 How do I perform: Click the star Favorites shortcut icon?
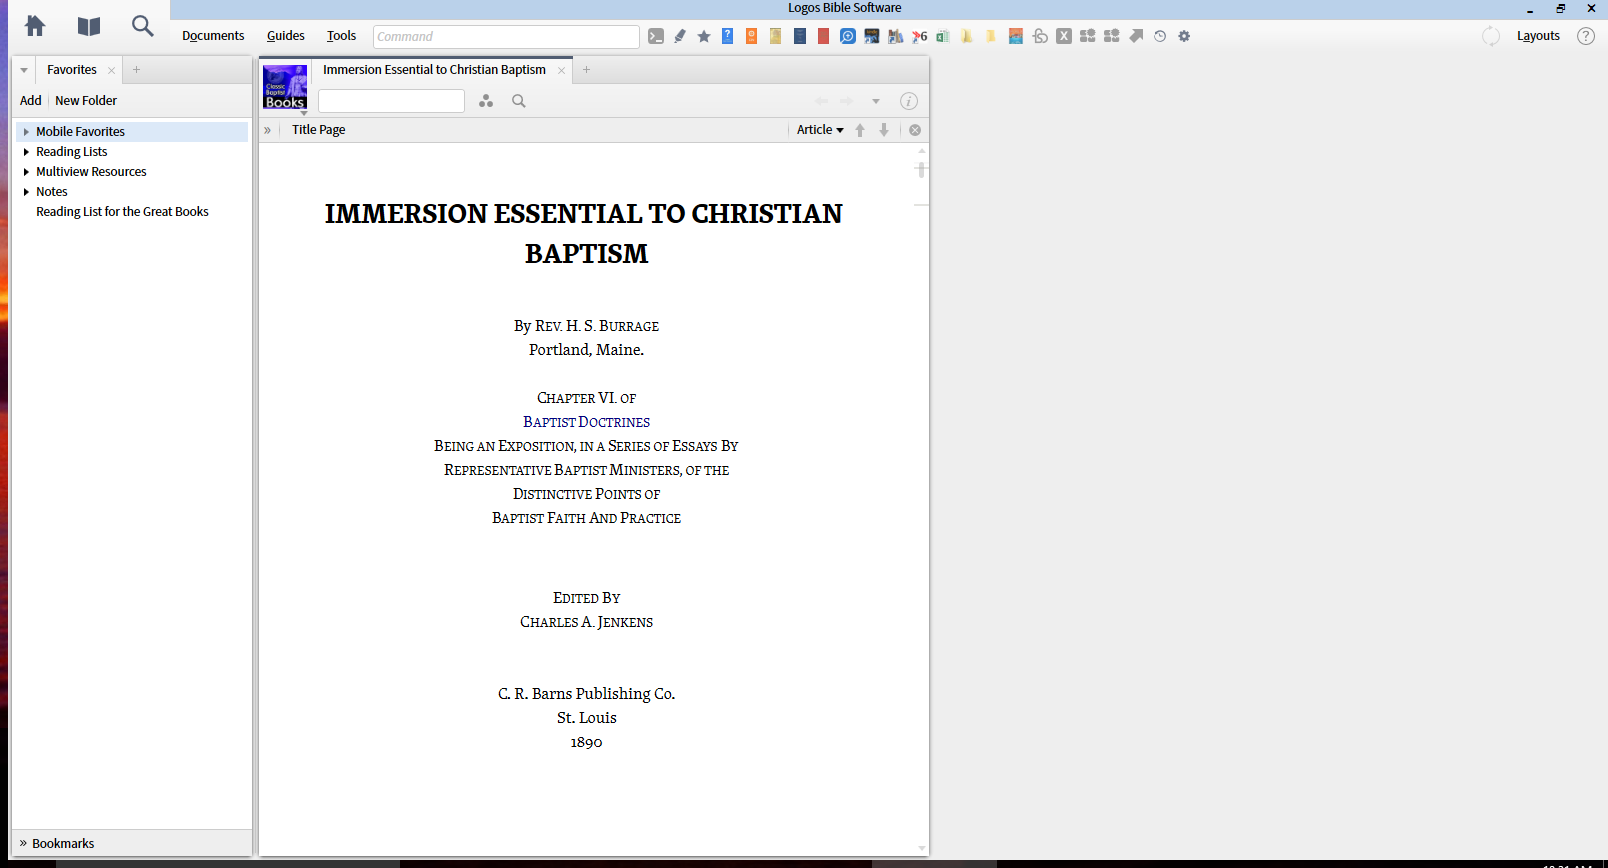[x=704, y=36]
